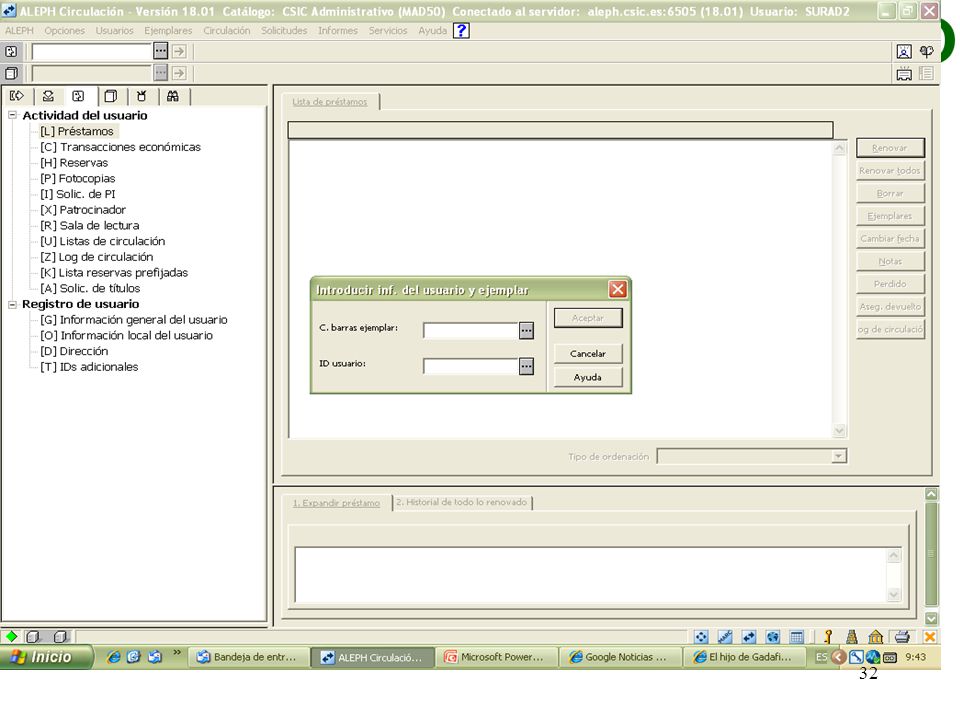The height and width of the screenshot is (720, 960).
Task: Open the Tipo de ordenación dropdown
Action: pyautogui.click(x=839, y=456)
